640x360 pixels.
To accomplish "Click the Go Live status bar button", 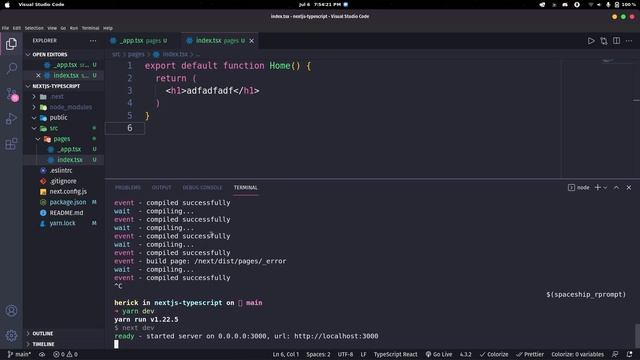I will (439, 354).
